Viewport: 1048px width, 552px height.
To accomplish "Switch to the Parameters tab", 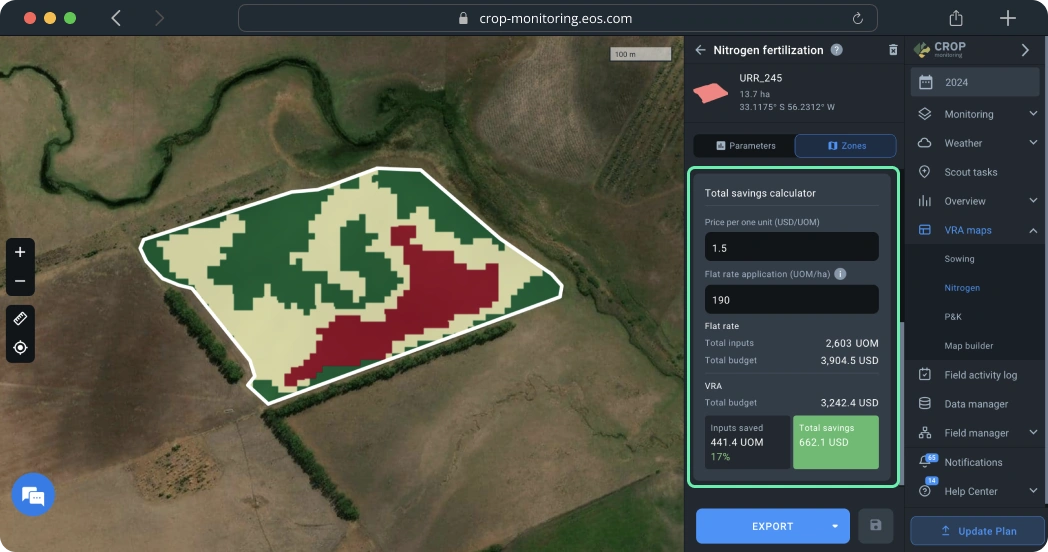I will 745,146.
